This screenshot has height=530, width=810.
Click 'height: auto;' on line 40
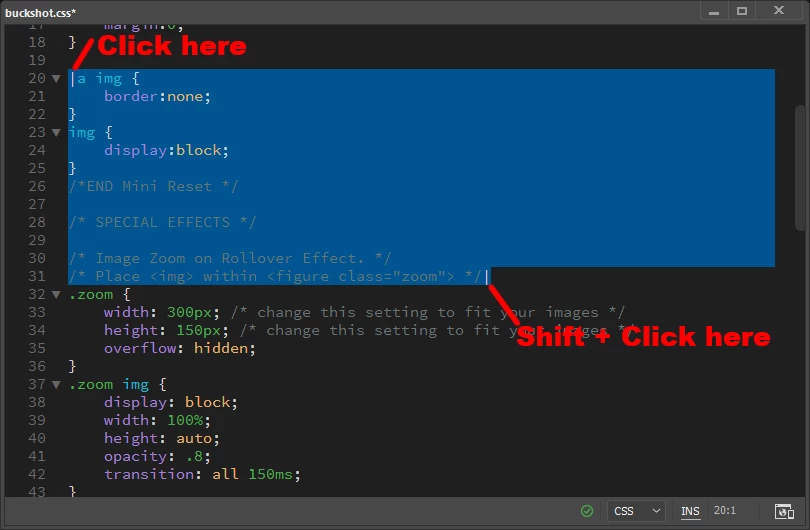[161, 439]
